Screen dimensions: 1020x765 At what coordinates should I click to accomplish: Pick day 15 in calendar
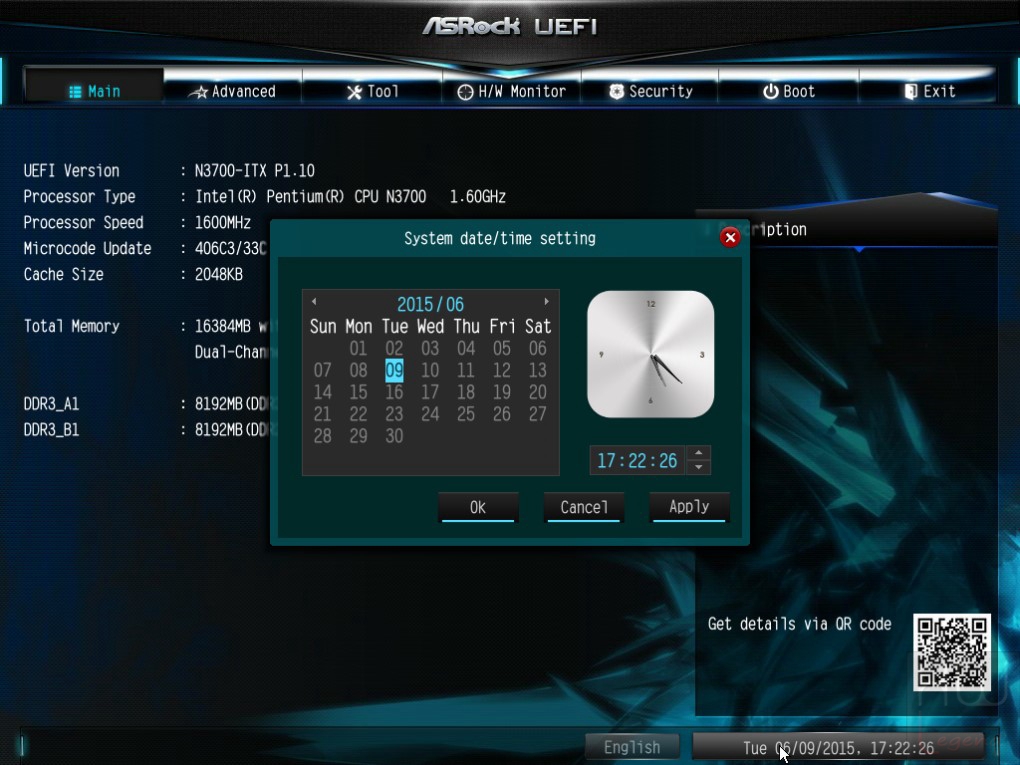point(358,392)
